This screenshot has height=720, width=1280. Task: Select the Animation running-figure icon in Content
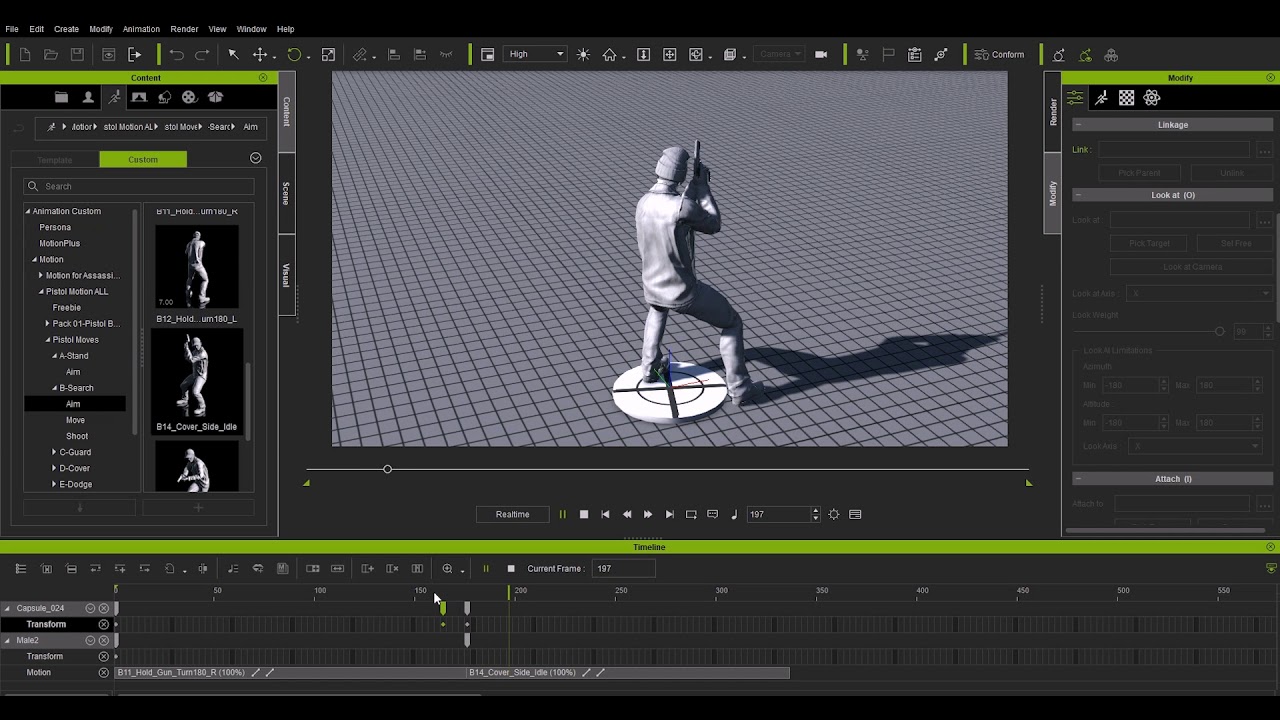(x=114, y=97)
